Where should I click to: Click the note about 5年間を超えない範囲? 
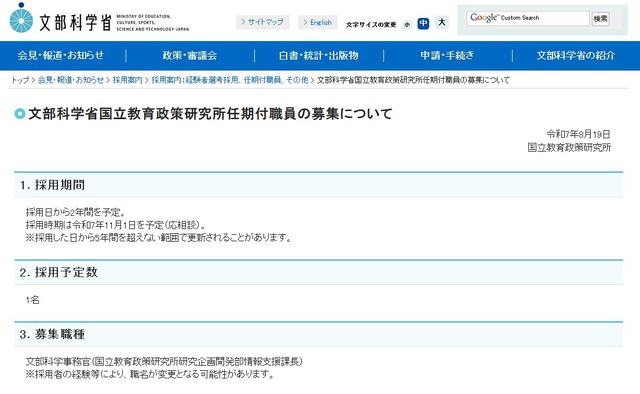click(x=158, y=238)
